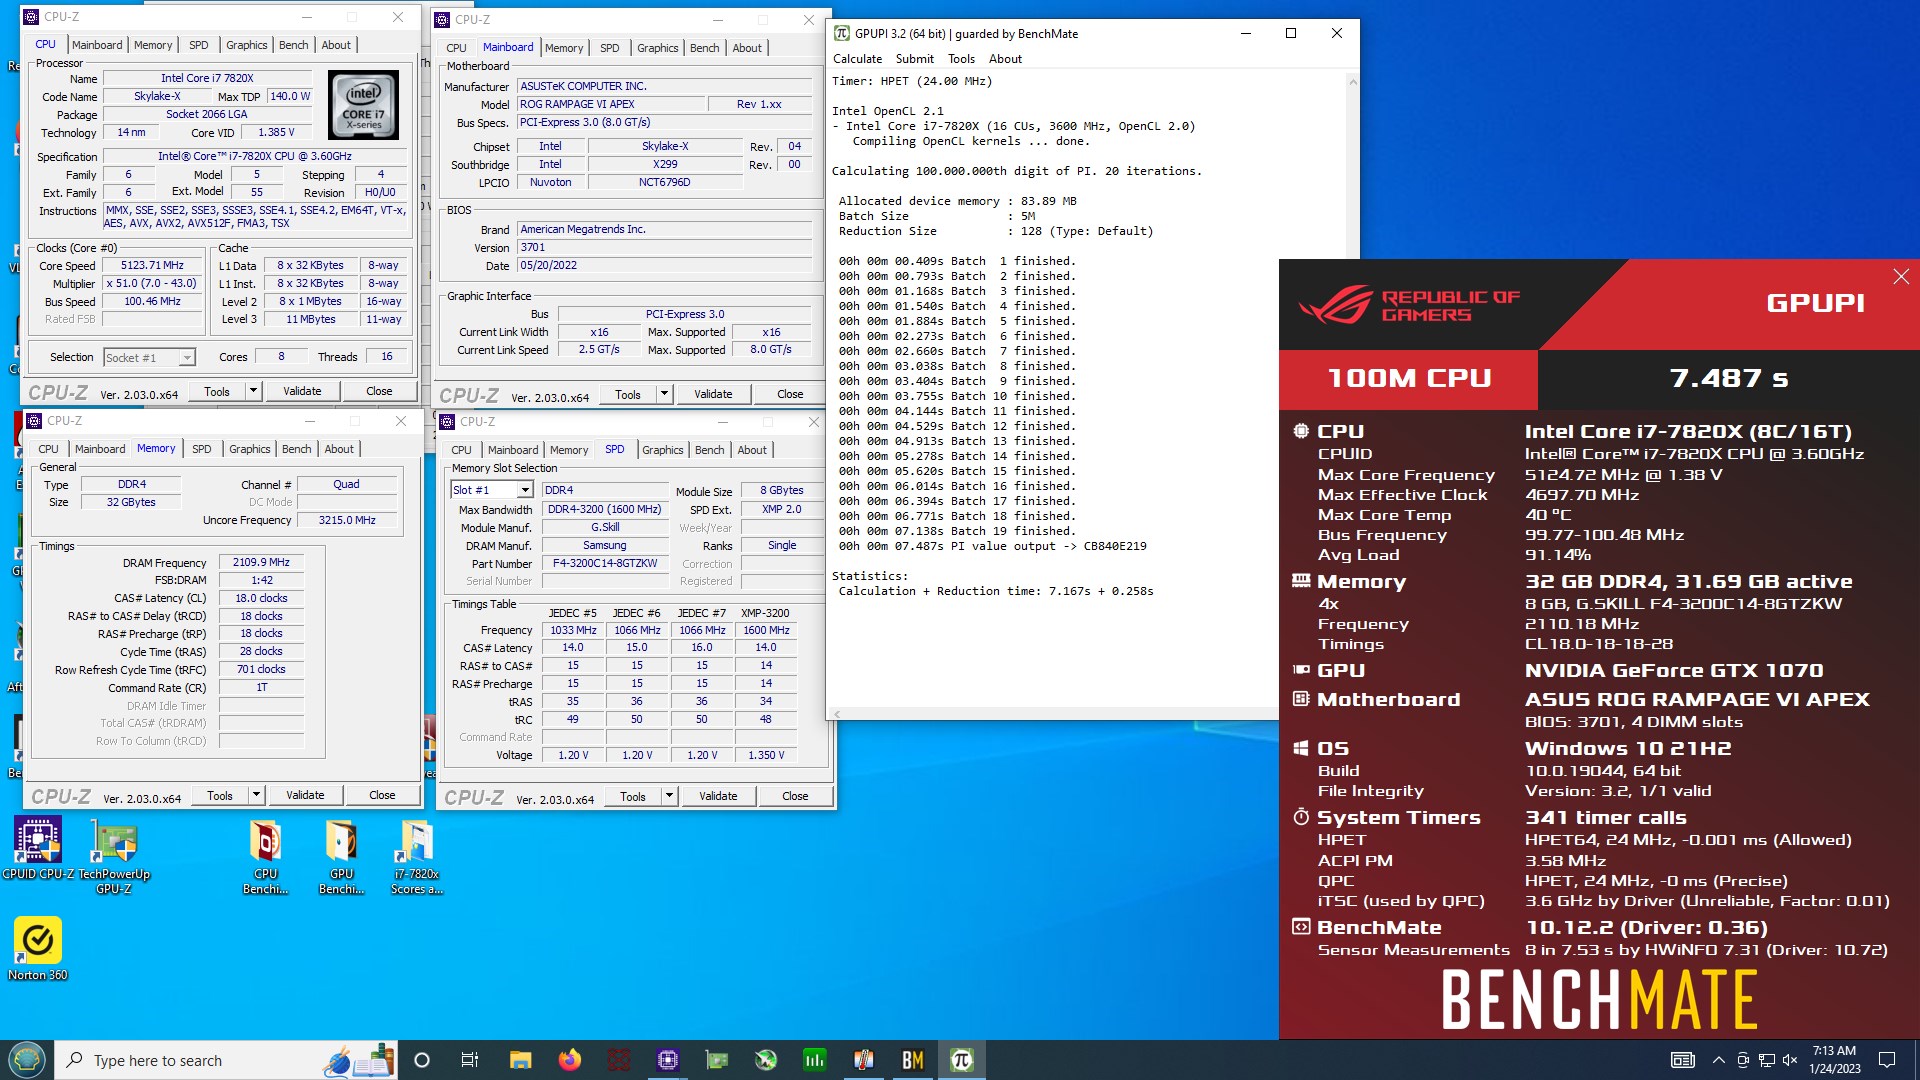Click the Name field Intel Core i7 7820X
This screenshot has height=1080, width=1920.
tap(208, 78)
